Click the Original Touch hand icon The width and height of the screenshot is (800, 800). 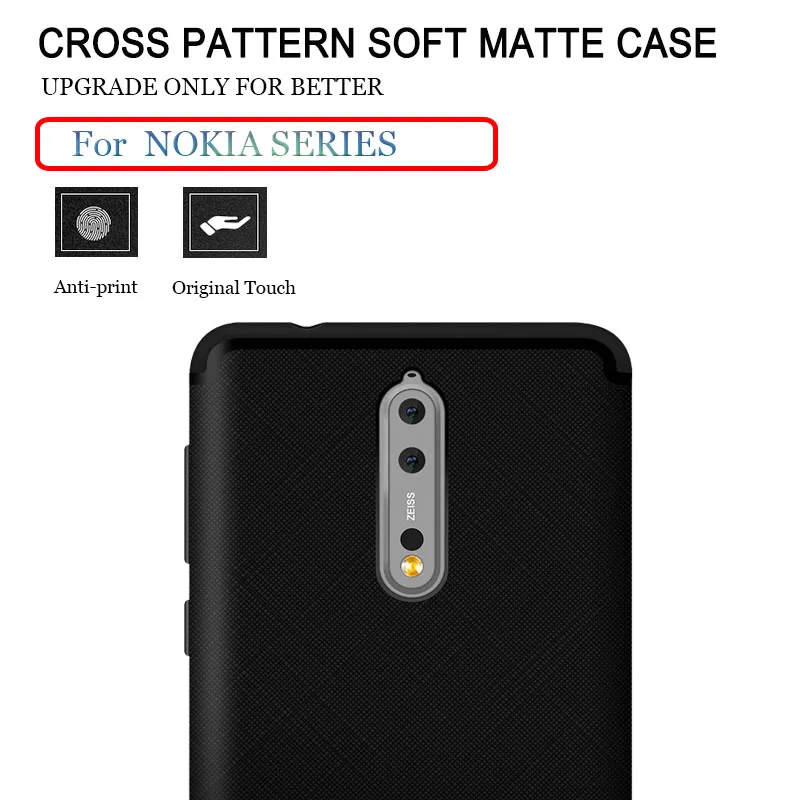[225, 222]
